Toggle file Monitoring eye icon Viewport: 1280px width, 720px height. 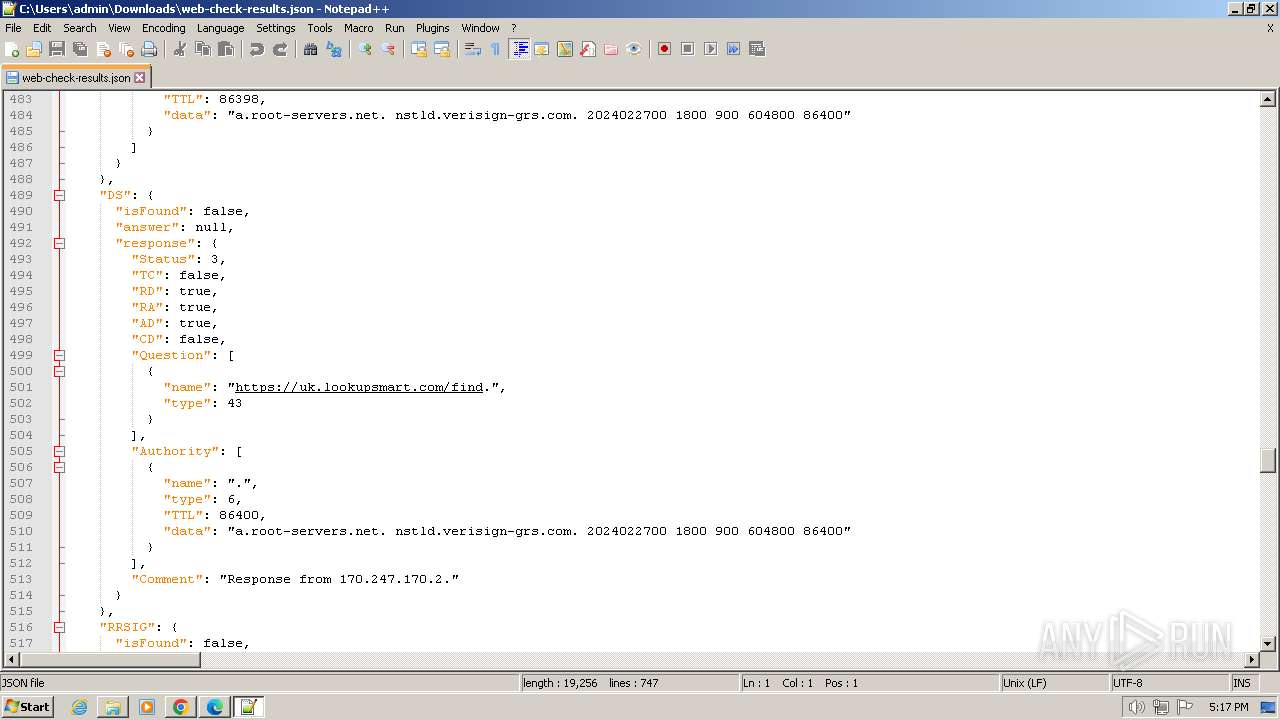[x=634, y=49]
